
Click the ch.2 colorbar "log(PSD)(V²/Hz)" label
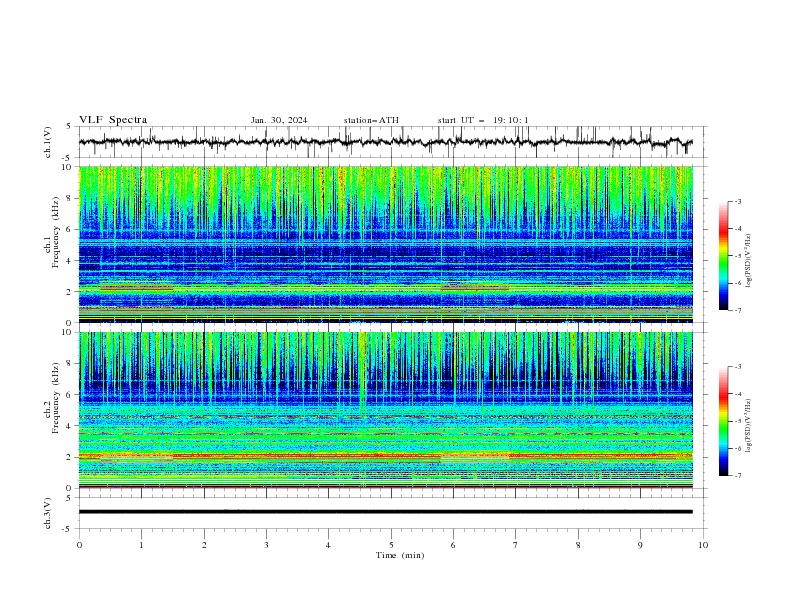pyautogui.click(x=749, y=426)
